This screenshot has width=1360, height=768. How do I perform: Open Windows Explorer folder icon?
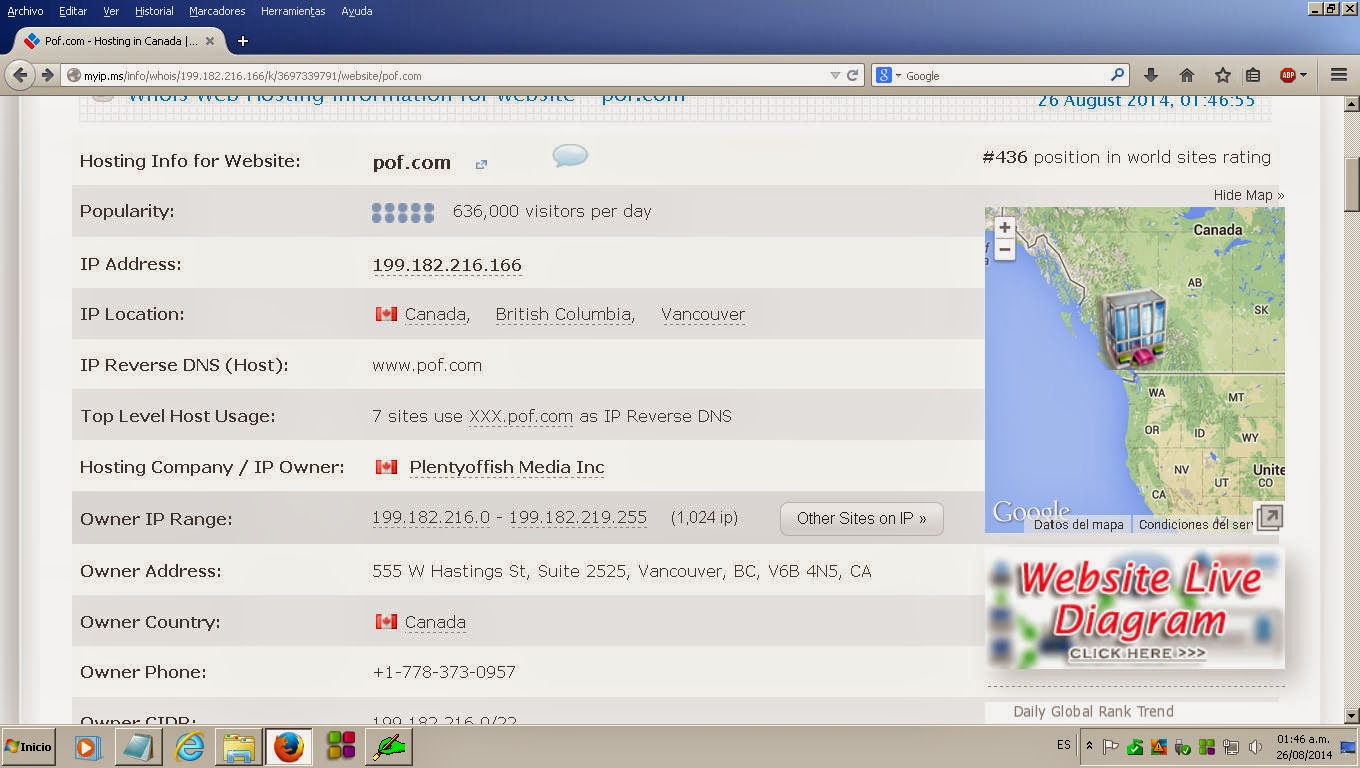tap(238, 747)
